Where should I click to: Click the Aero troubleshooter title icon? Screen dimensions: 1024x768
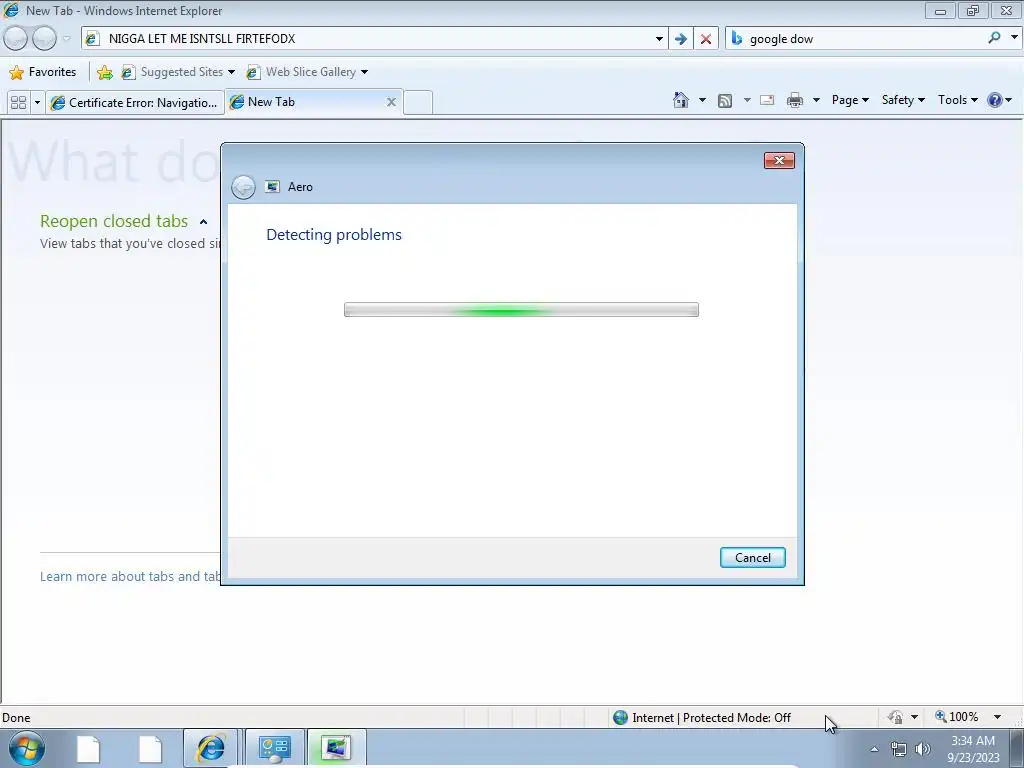click(272, 187)
